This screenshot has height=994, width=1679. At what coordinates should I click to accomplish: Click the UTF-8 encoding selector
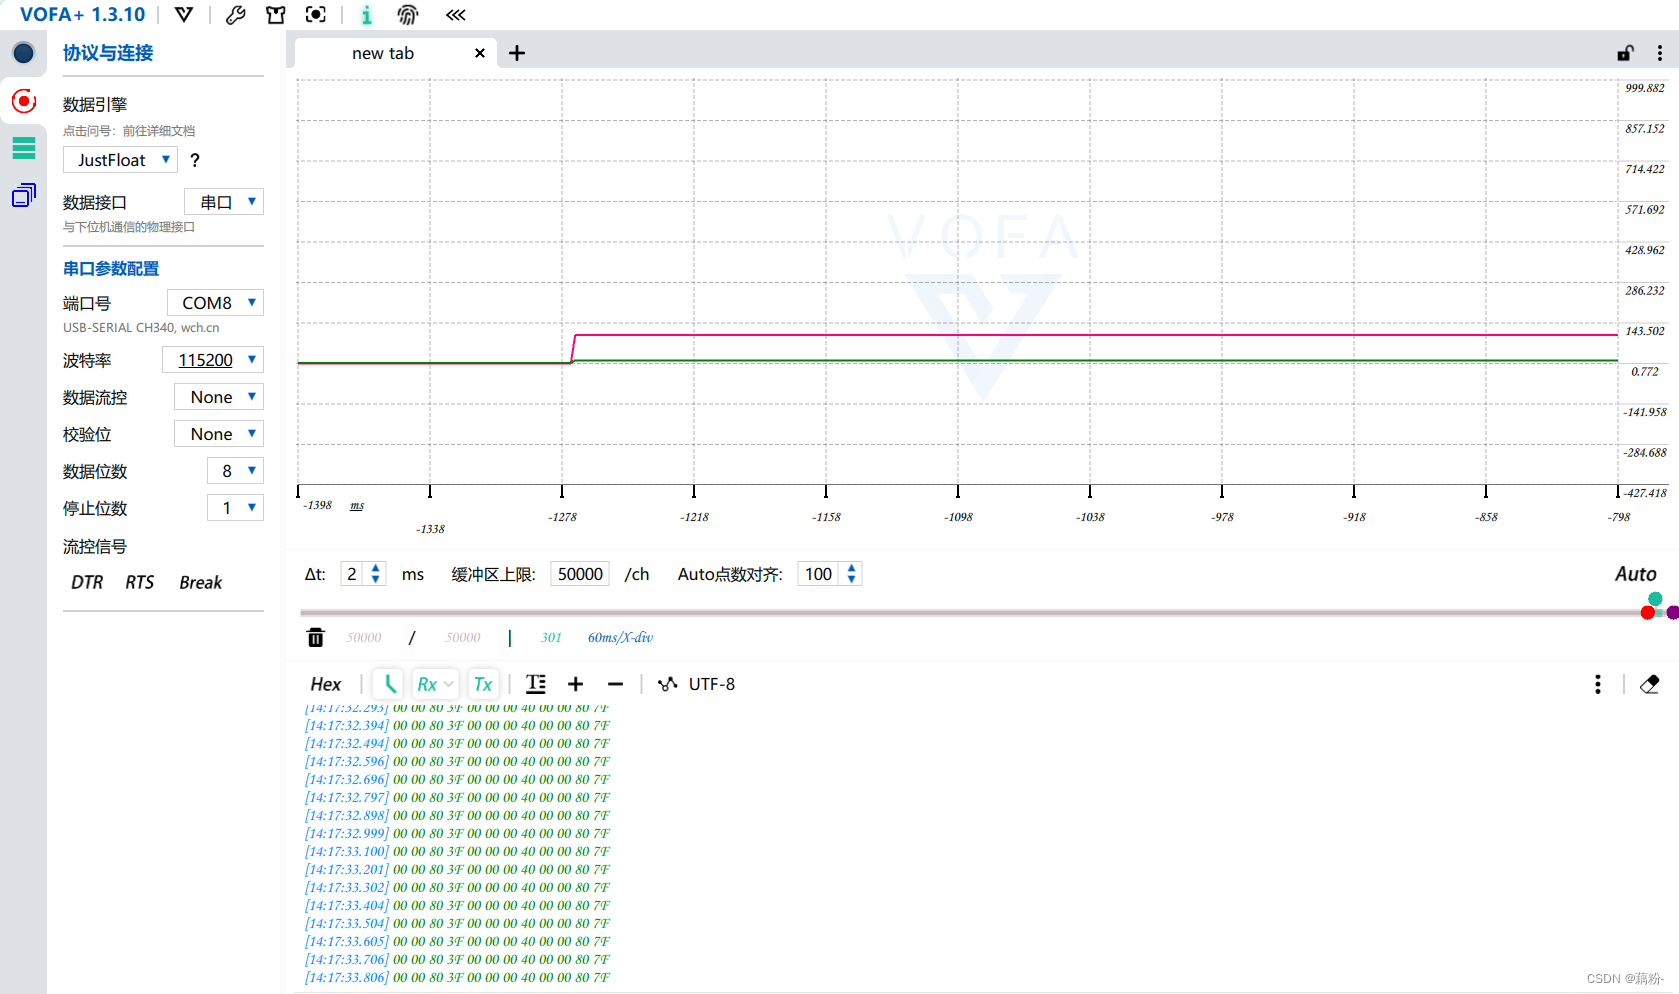696,684
